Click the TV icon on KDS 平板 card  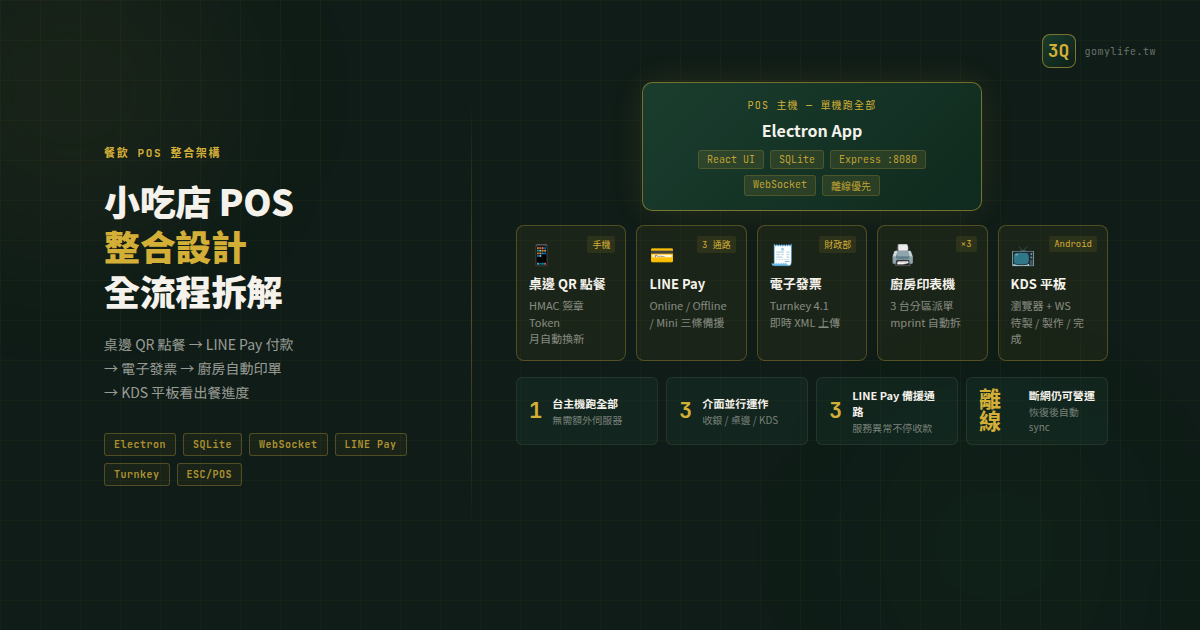click(x=1022, y=255)
